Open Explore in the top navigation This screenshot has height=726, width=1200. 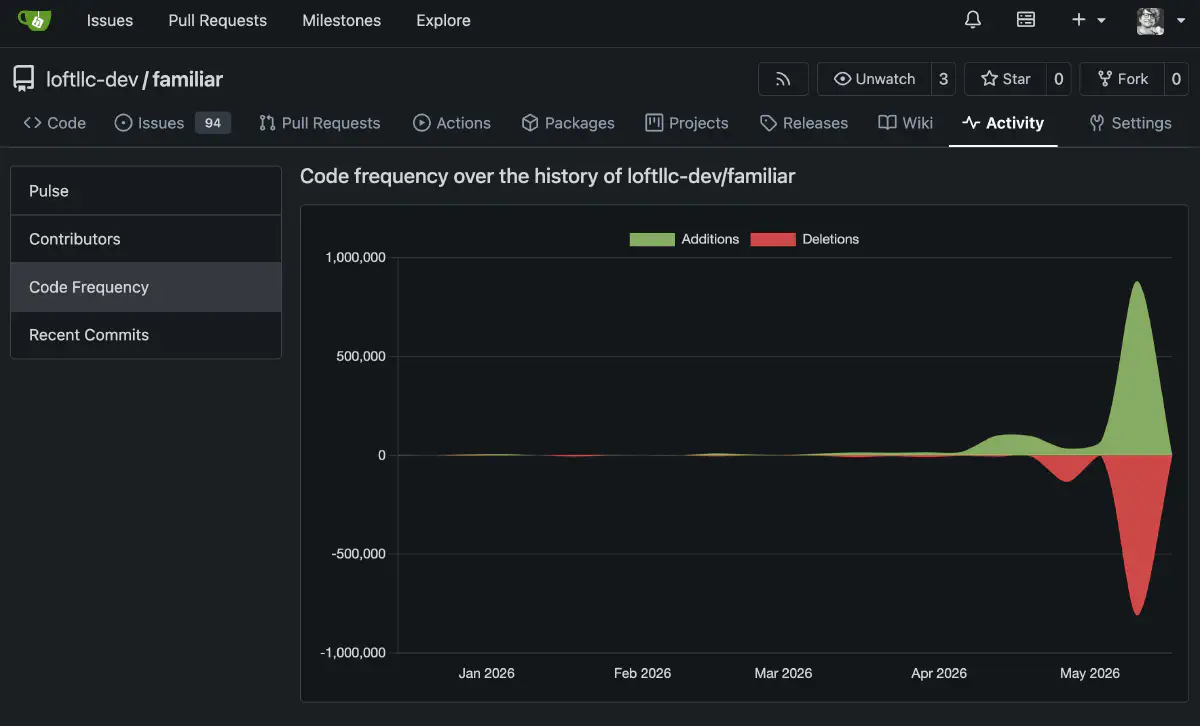click(443, 20)
